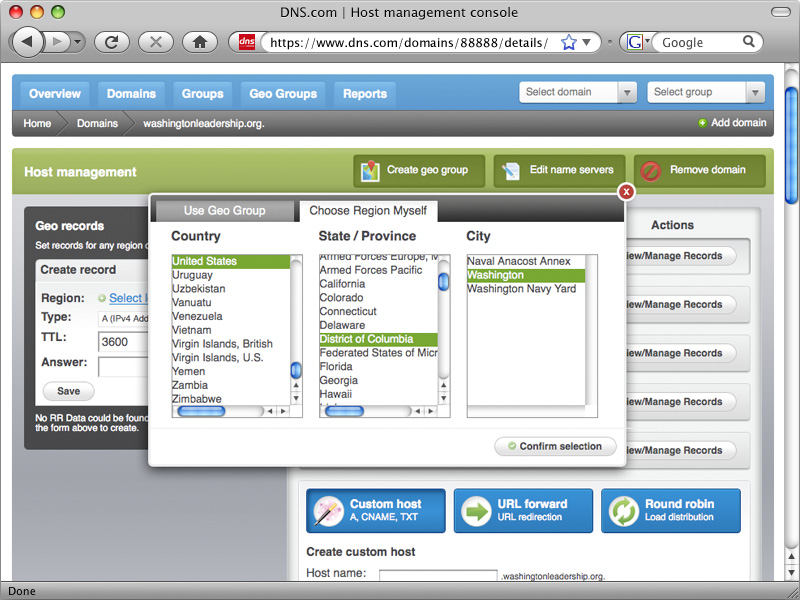This screenshot has height=600, width=800.
Task: Go forward with the browser forward arrow
Action: 57,41
